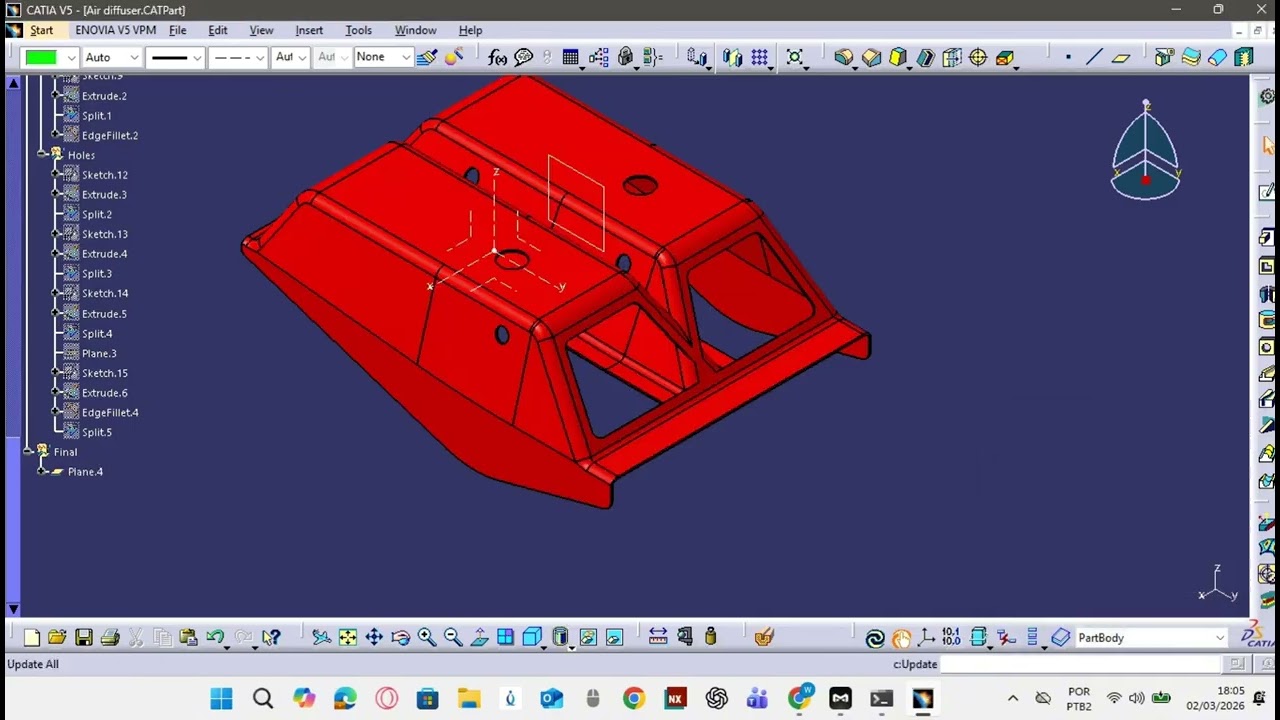
Task: Open the None layer dropdown
Action: click(x=405, y=57)
